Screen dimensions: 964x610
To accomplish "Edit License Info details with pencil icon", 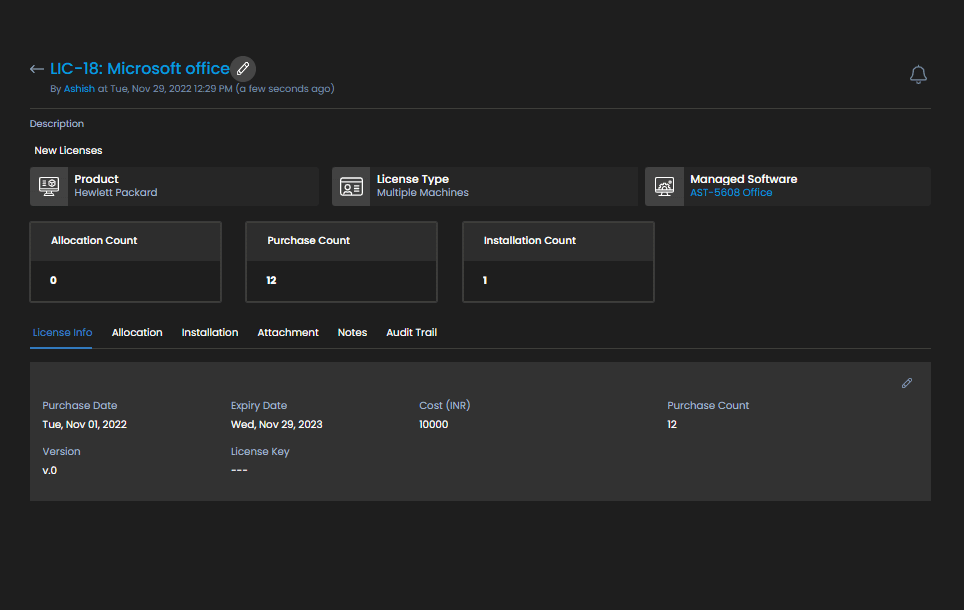I will [907, 383].
